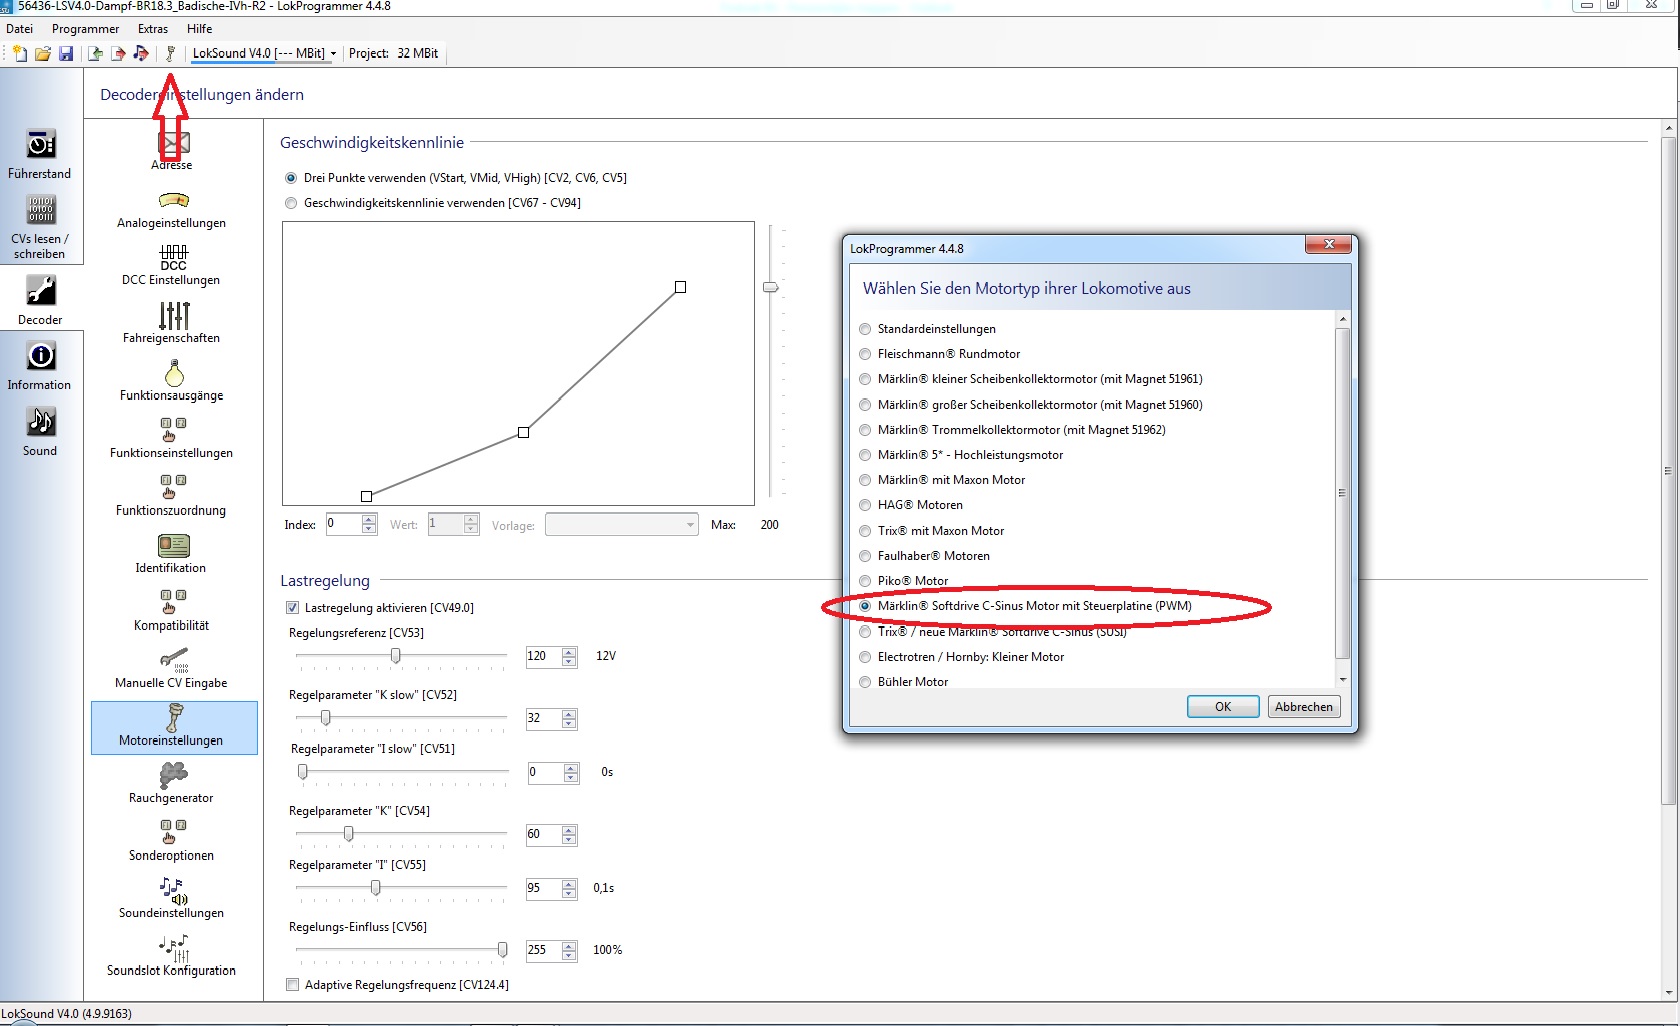Viewport: 1680px width, 1026px height.
Task: Open the Hilfe menu
Action: pos(199,29)
